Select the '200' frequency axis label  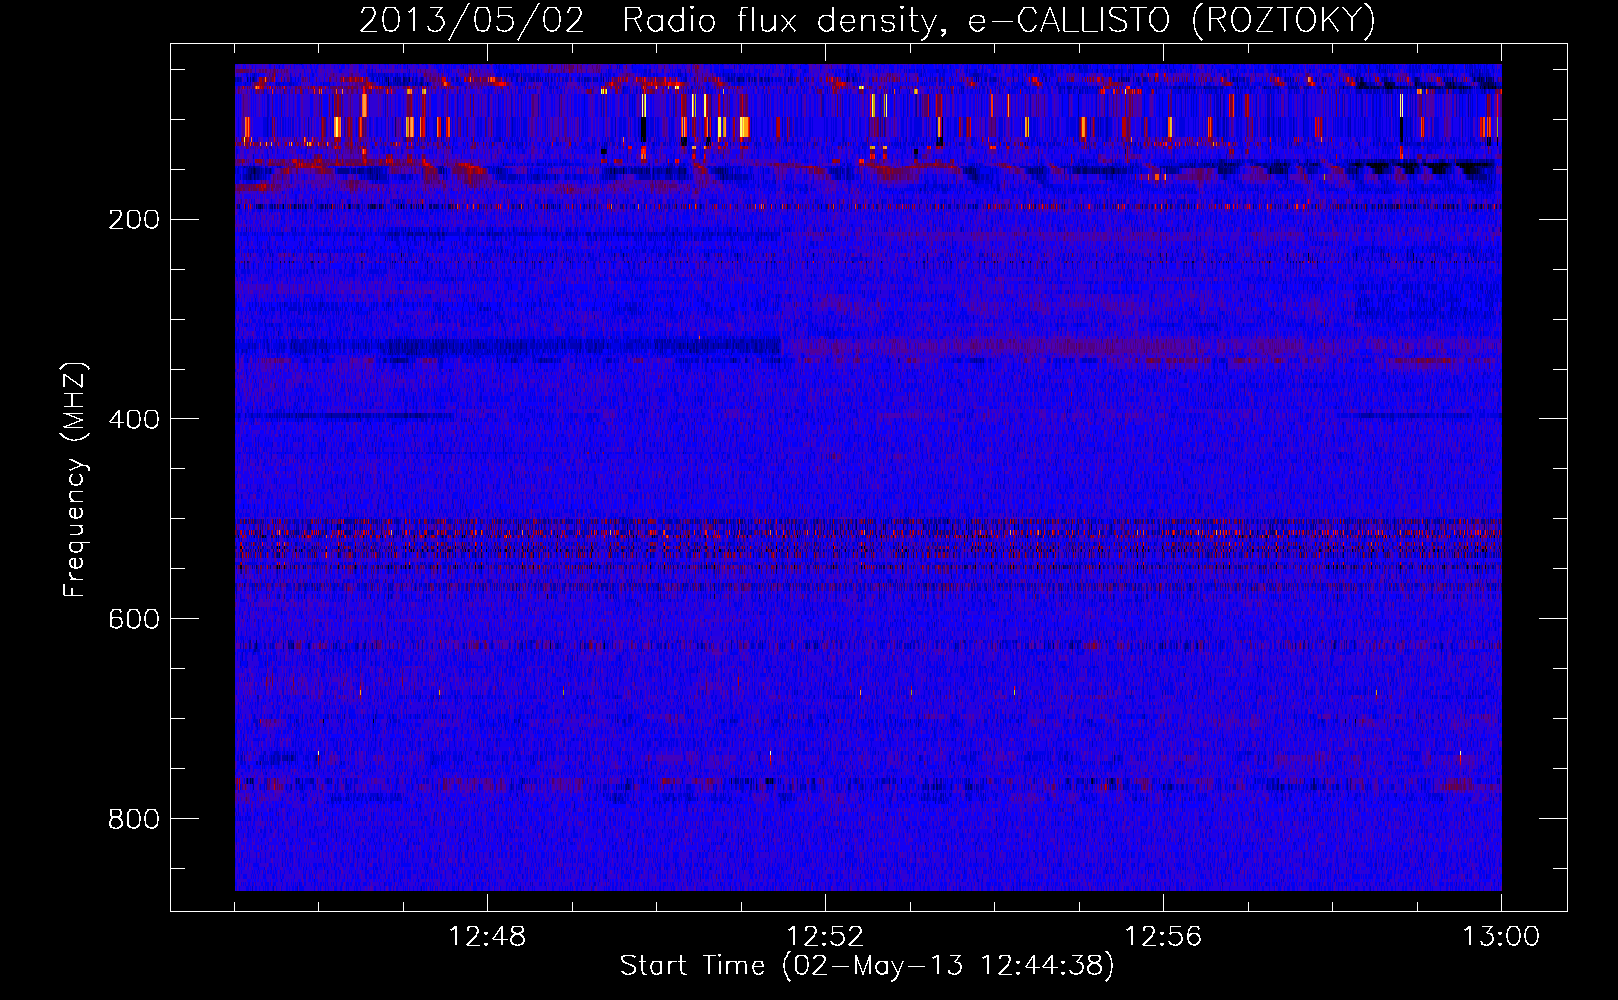pyautogui.click(x=134, y=220)
